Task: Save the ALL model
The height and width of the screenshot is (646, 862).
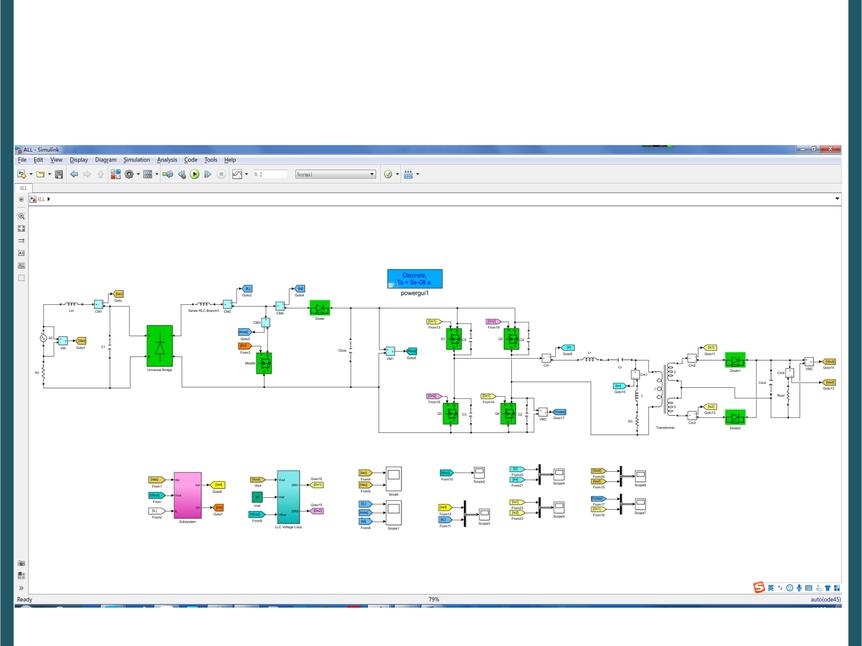Action: click(x=61, y=174)
